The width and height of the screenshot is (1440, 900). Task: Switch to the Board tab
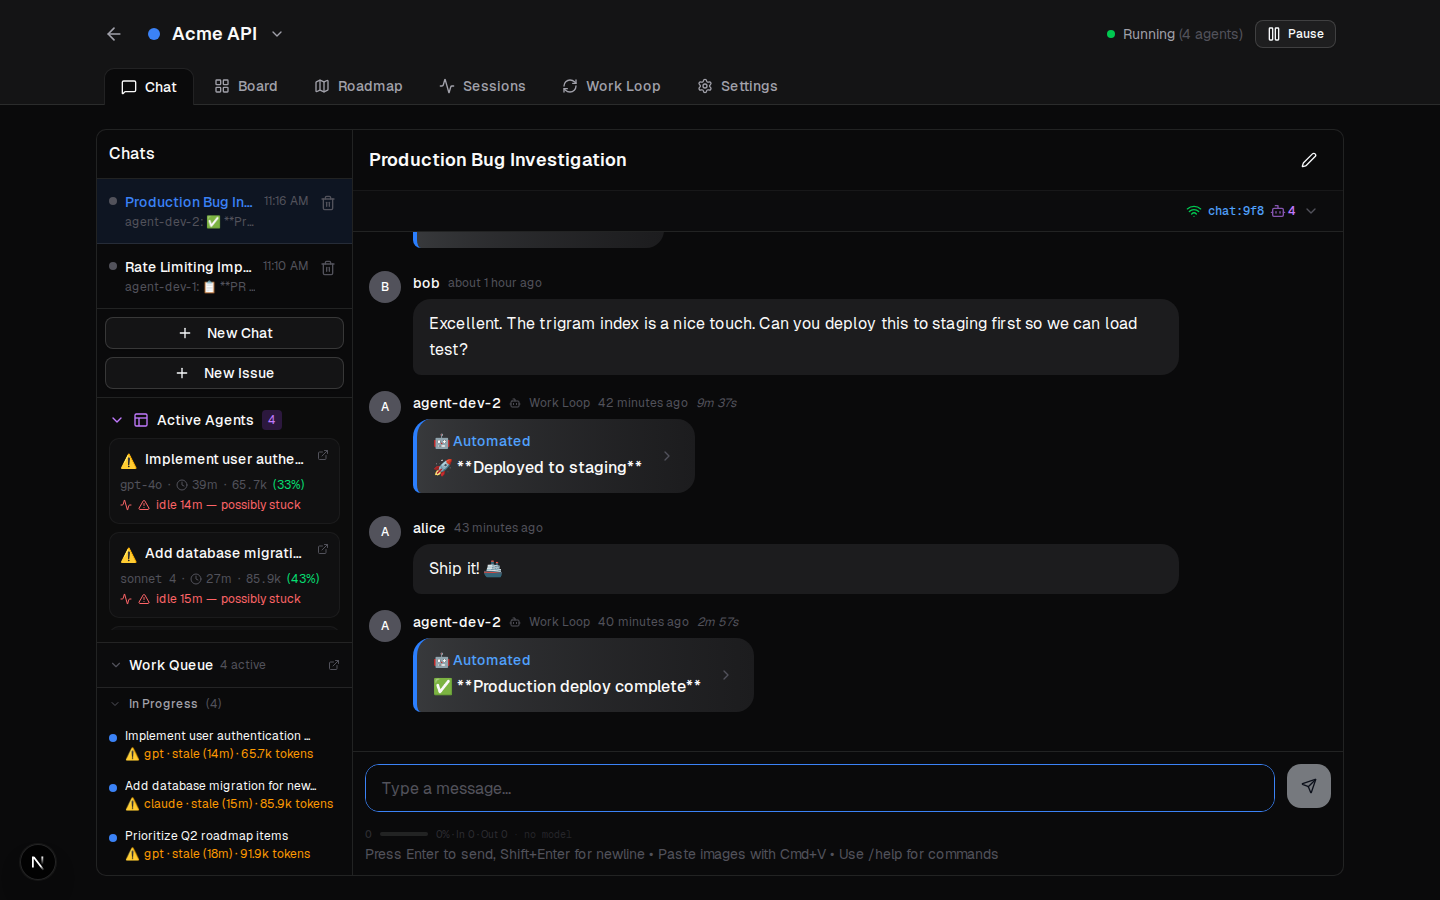point(245,86)
